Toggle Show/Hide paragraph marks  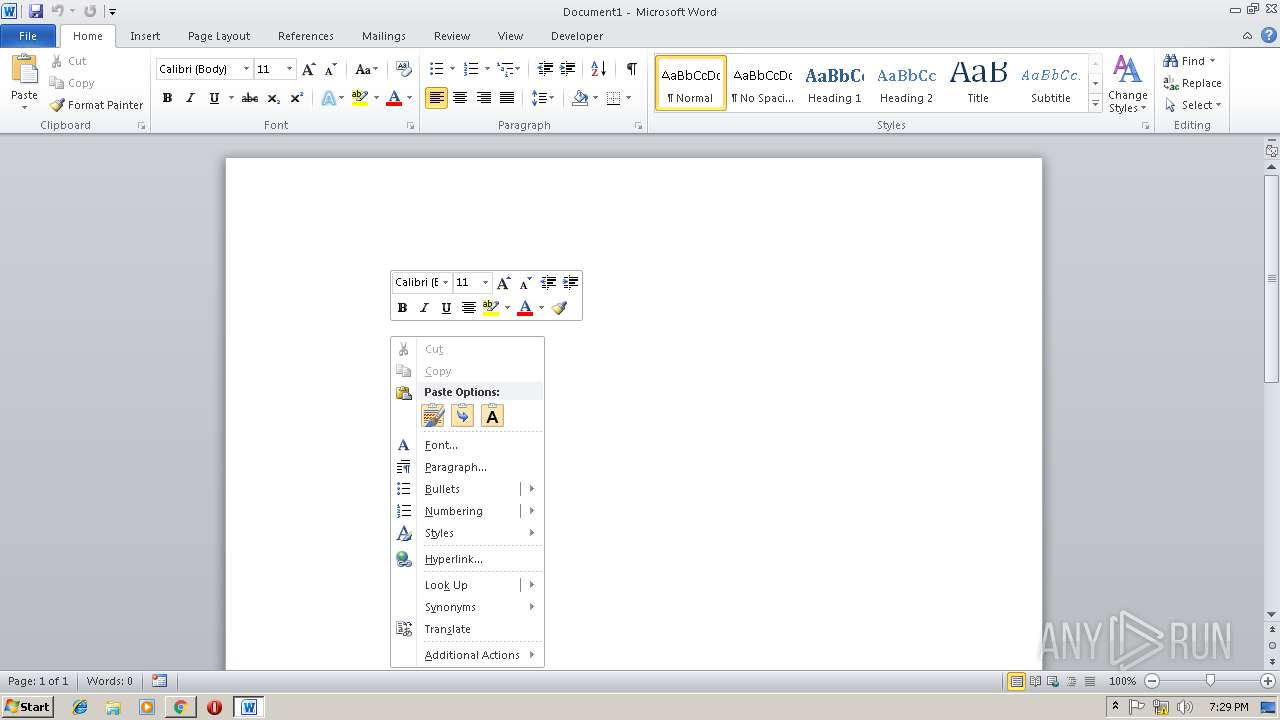631,69
